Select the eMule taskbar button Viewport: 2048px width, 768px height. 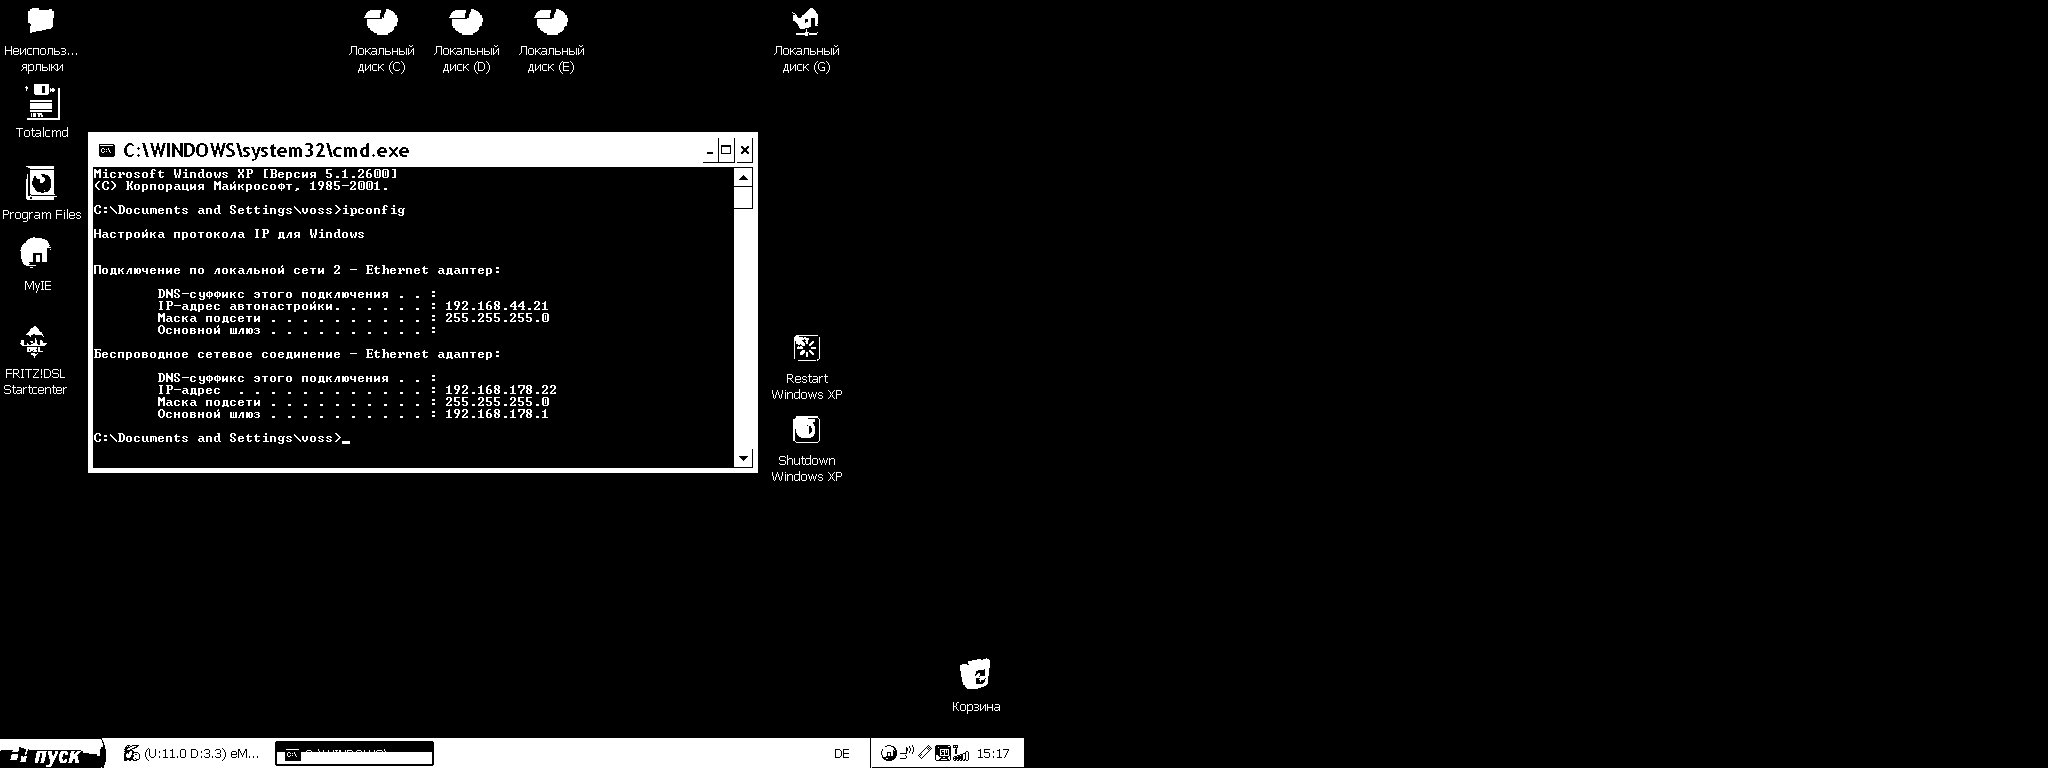(190, 754)
